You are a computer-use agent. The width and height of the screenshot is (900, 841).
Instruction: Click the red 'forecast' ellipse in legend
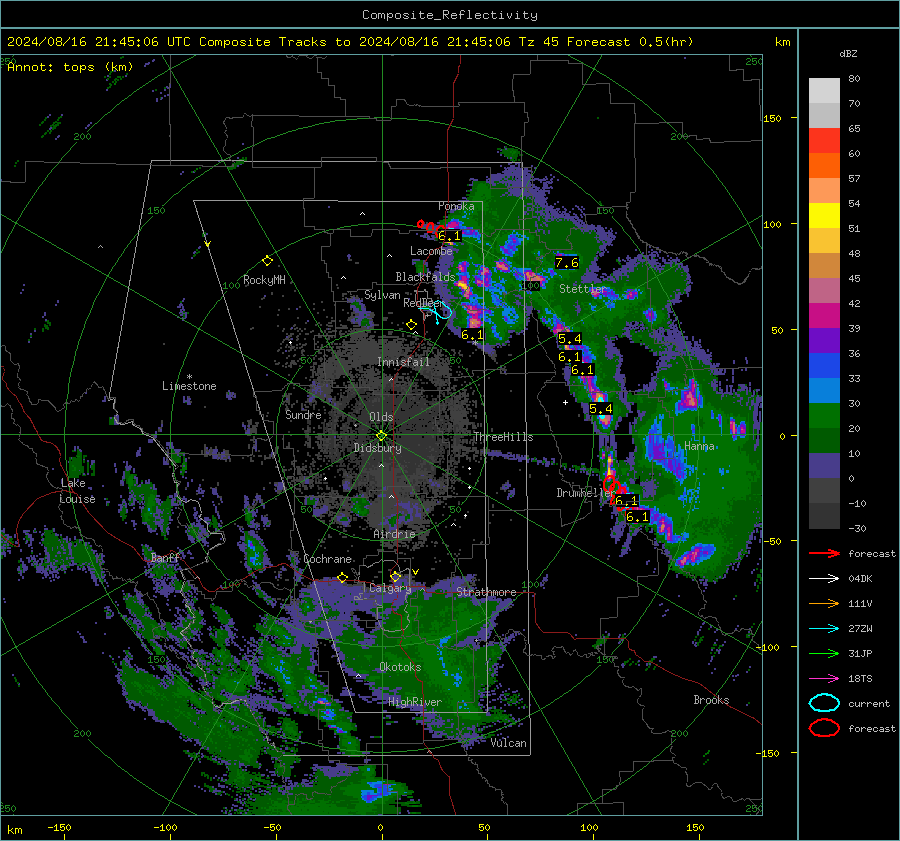[x=824, y=728]
